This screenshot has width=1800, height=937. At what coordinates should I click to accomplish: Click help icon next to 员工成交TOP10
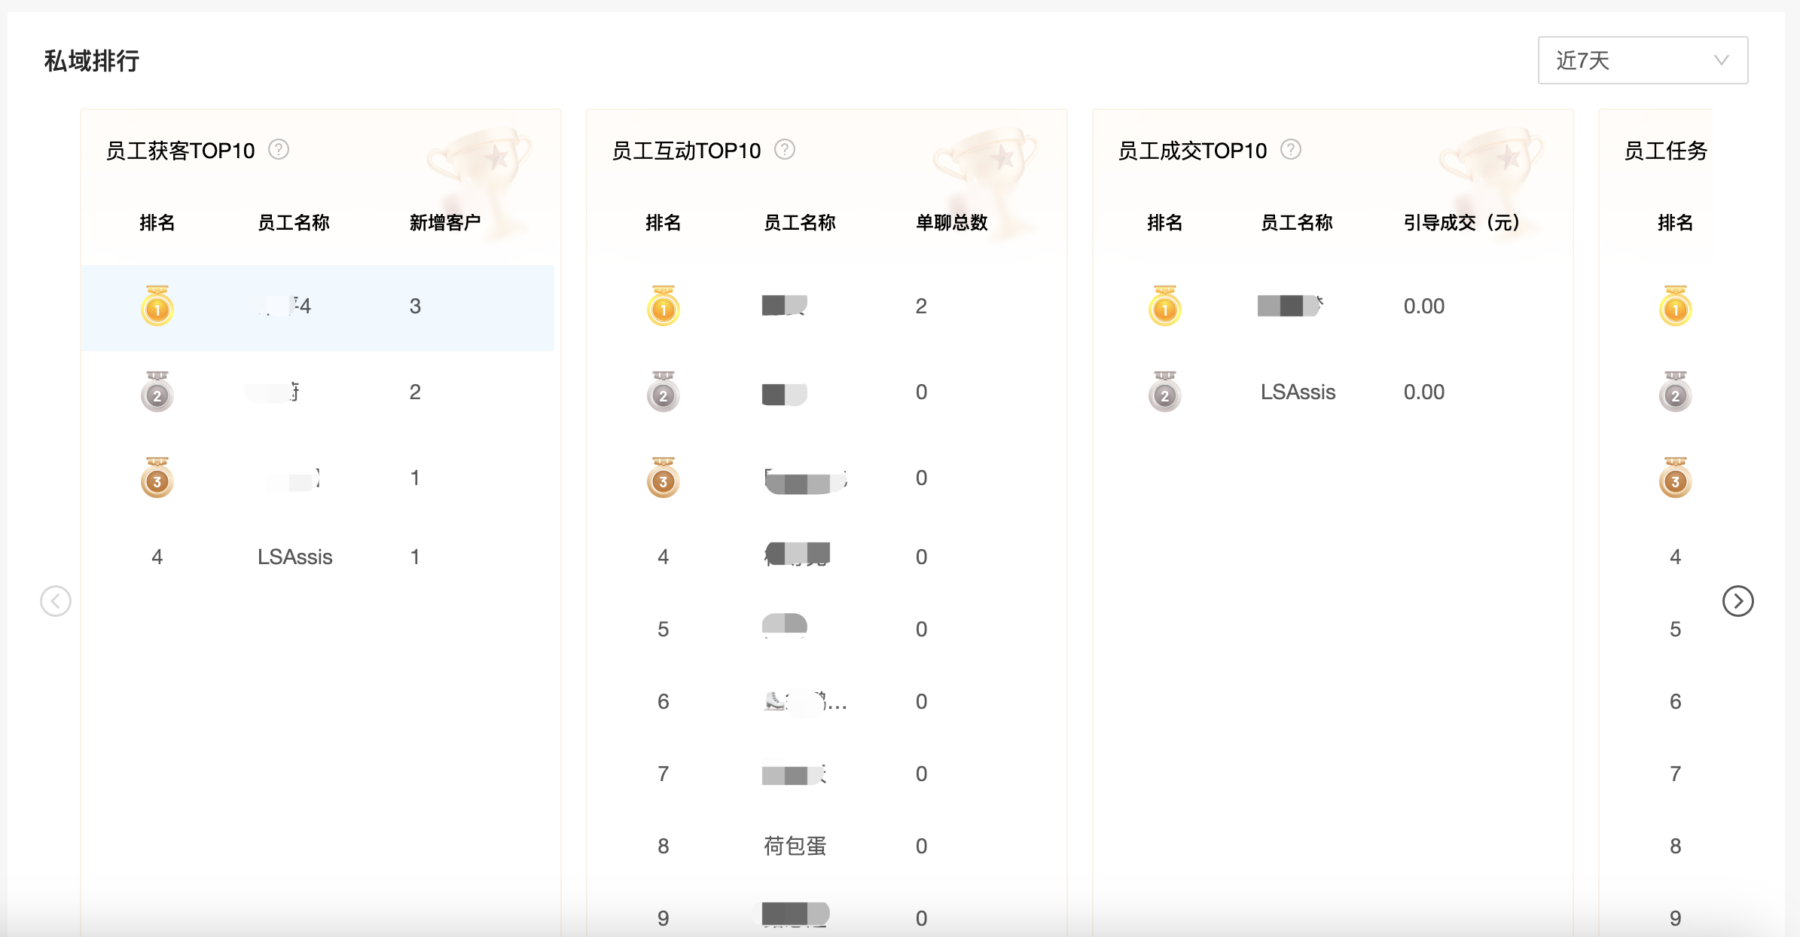1291,150
